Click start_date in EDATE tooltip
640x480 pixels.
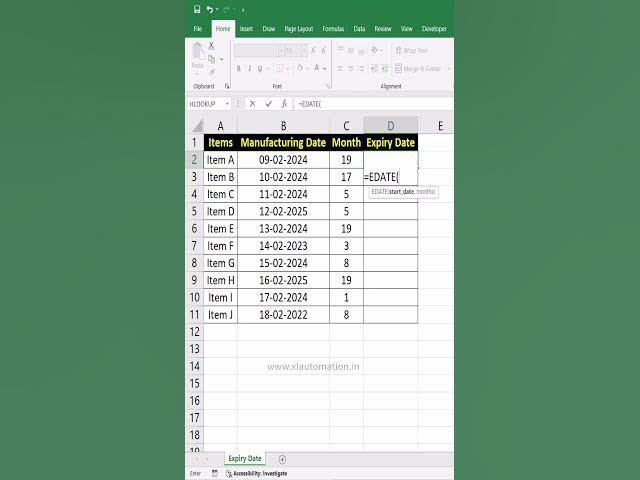pos(402,191)
